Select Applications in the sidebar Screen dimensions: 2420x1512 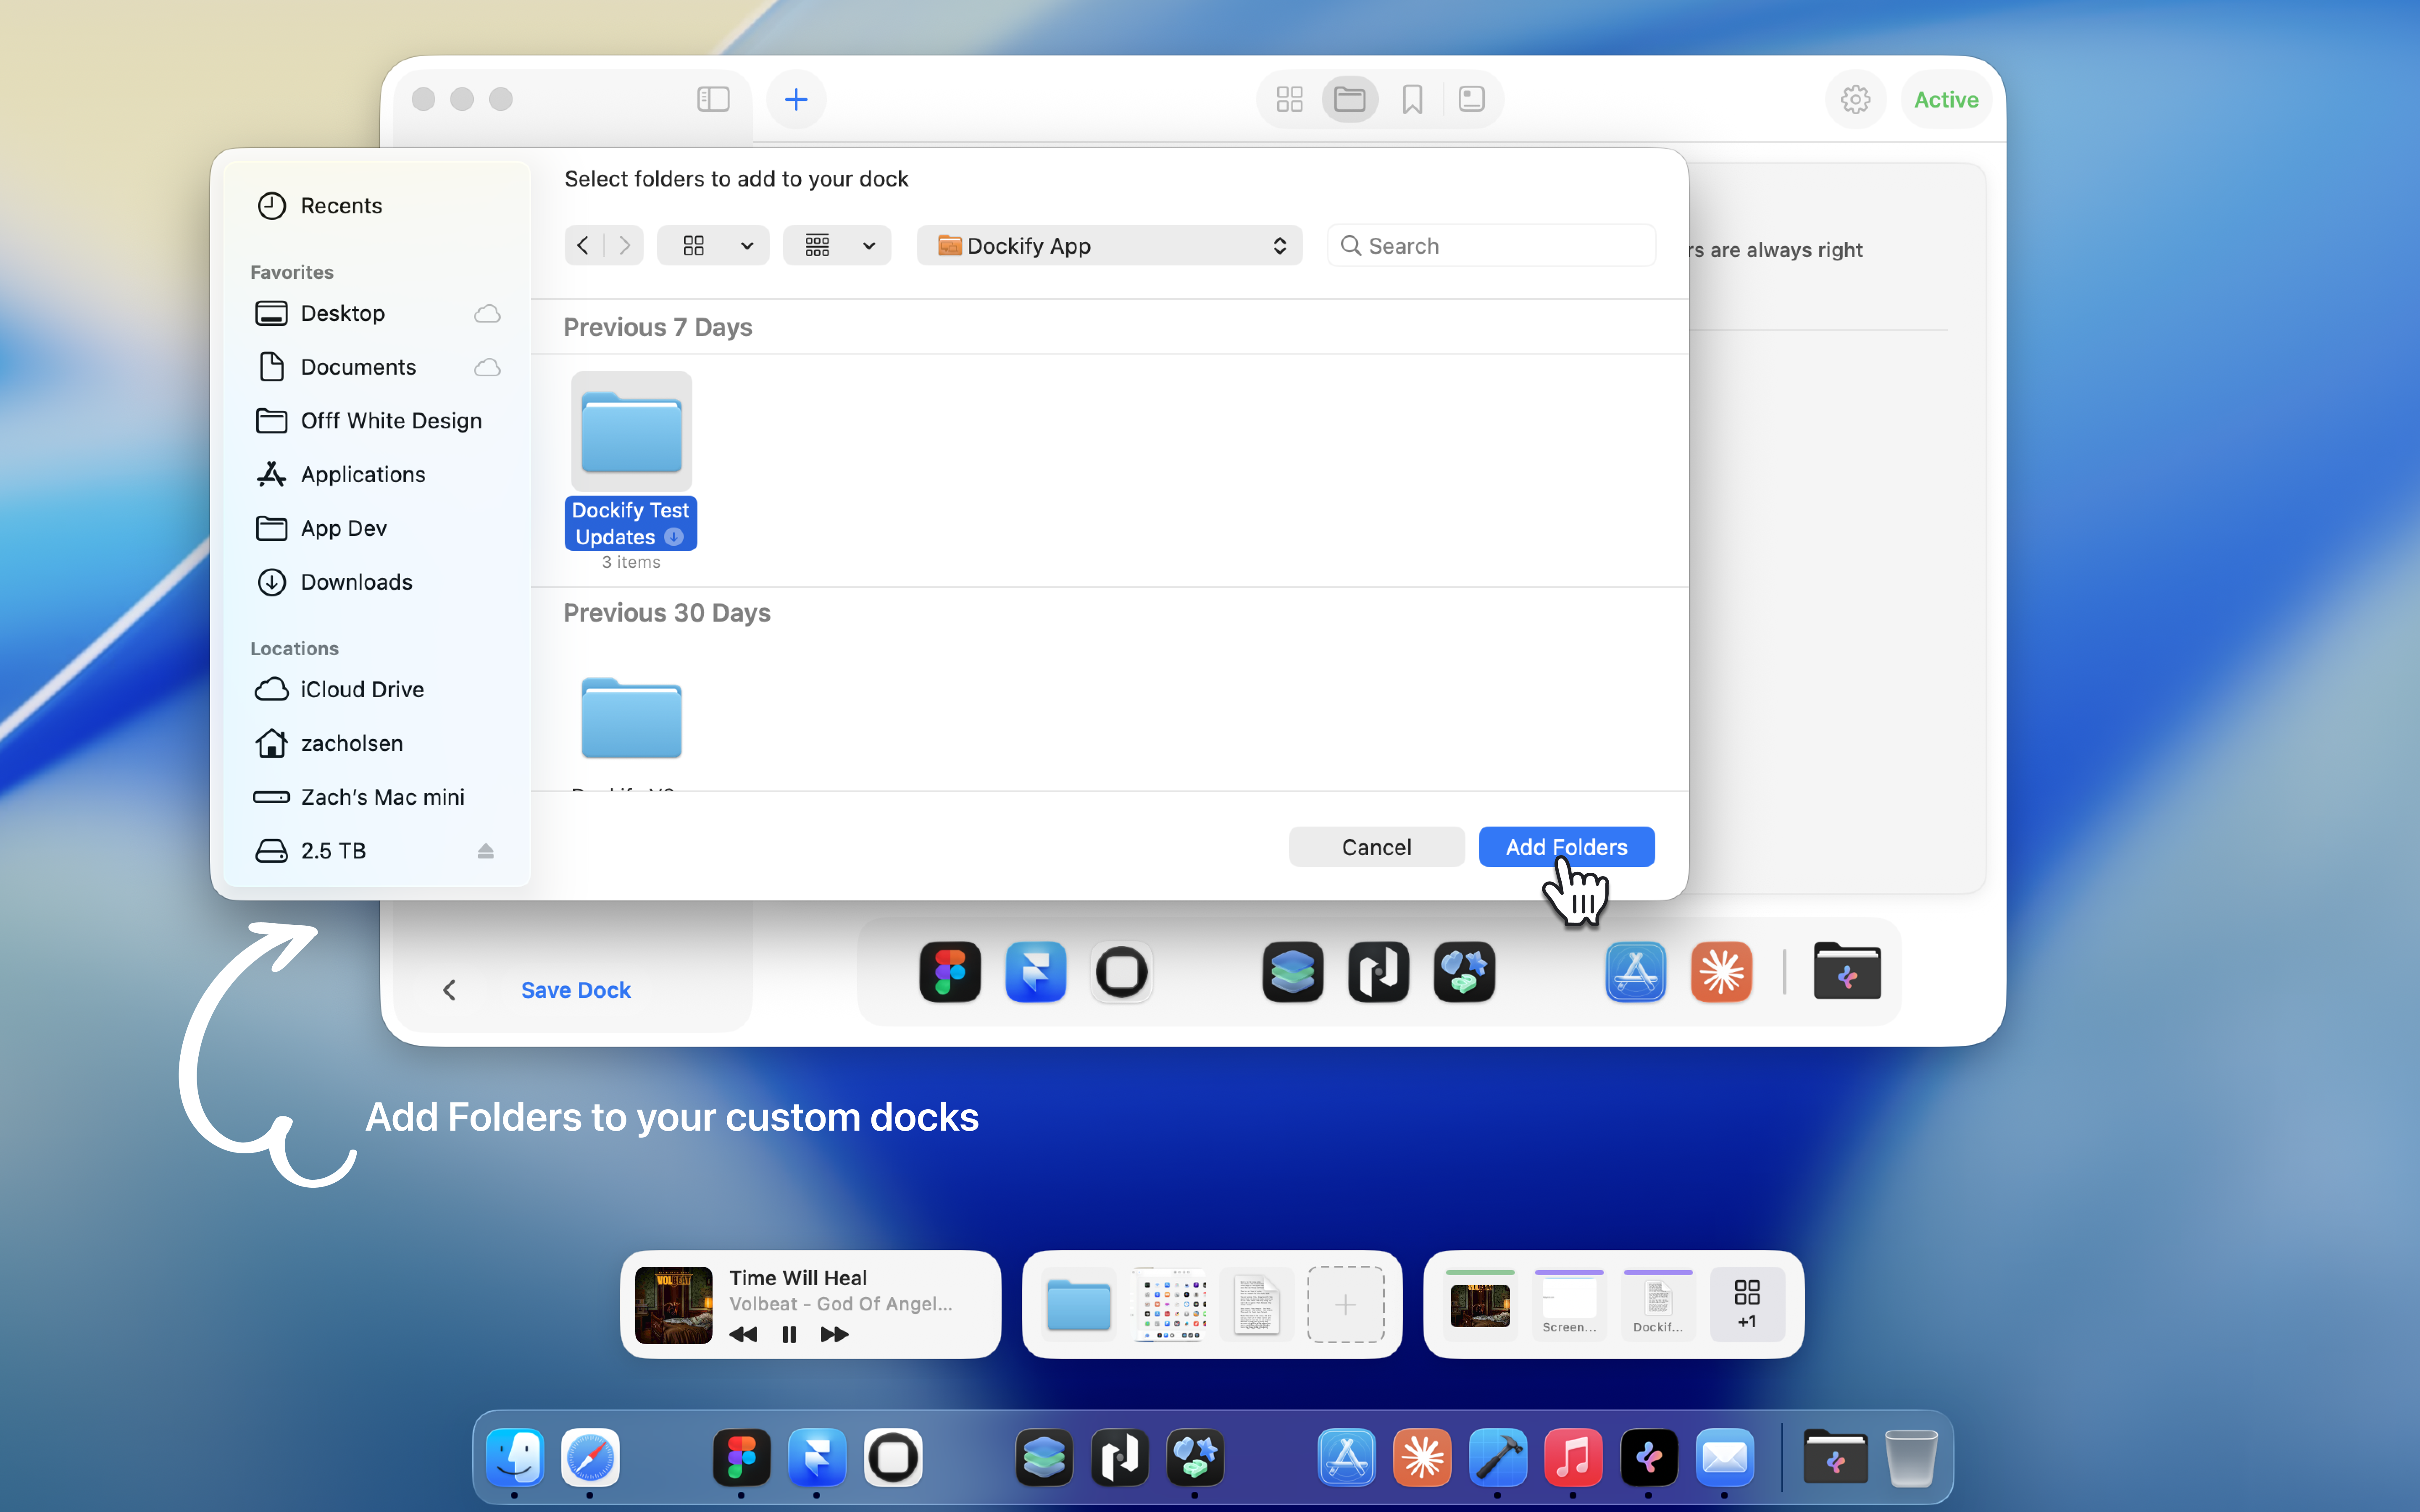pyautogui.click(x=362, y=475)
